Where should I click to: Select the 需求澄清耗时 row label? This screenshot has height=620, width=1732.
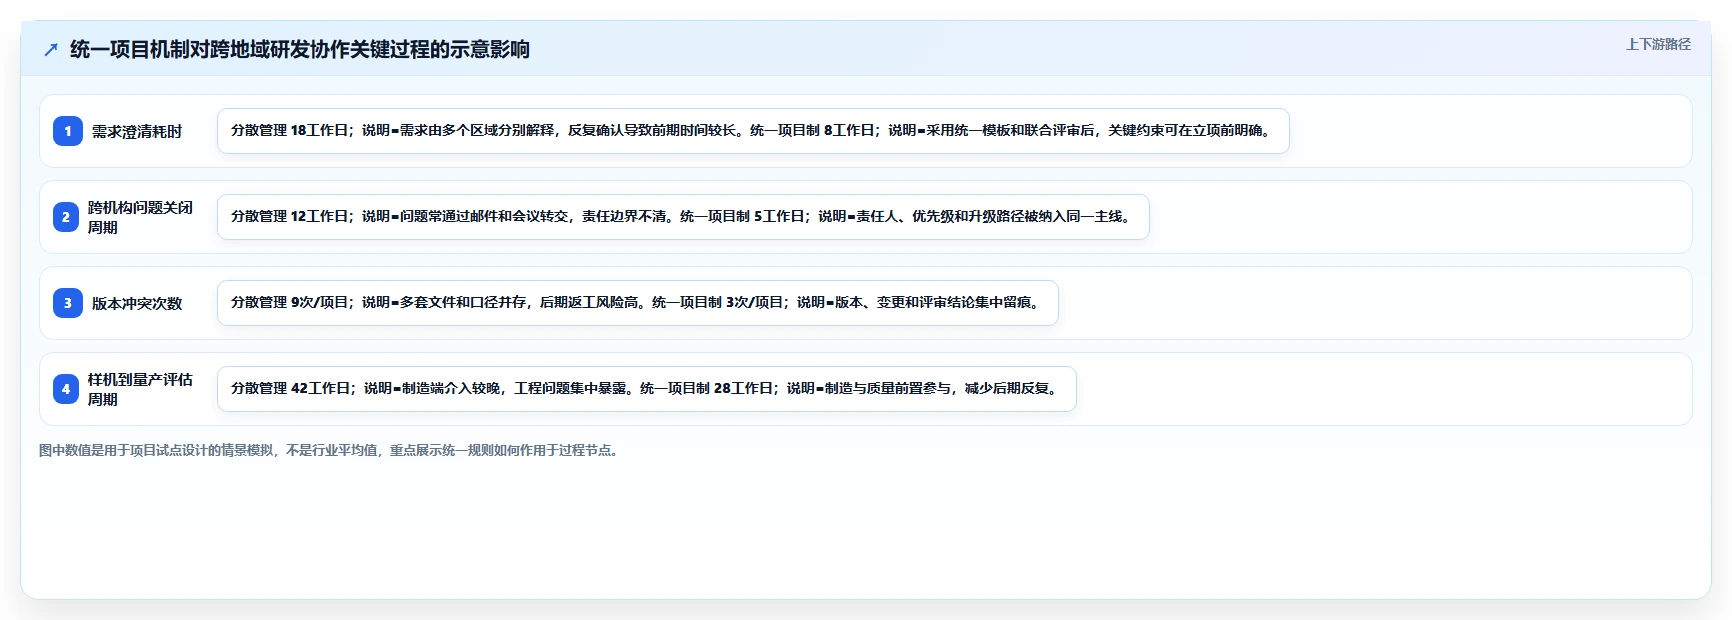137,131
